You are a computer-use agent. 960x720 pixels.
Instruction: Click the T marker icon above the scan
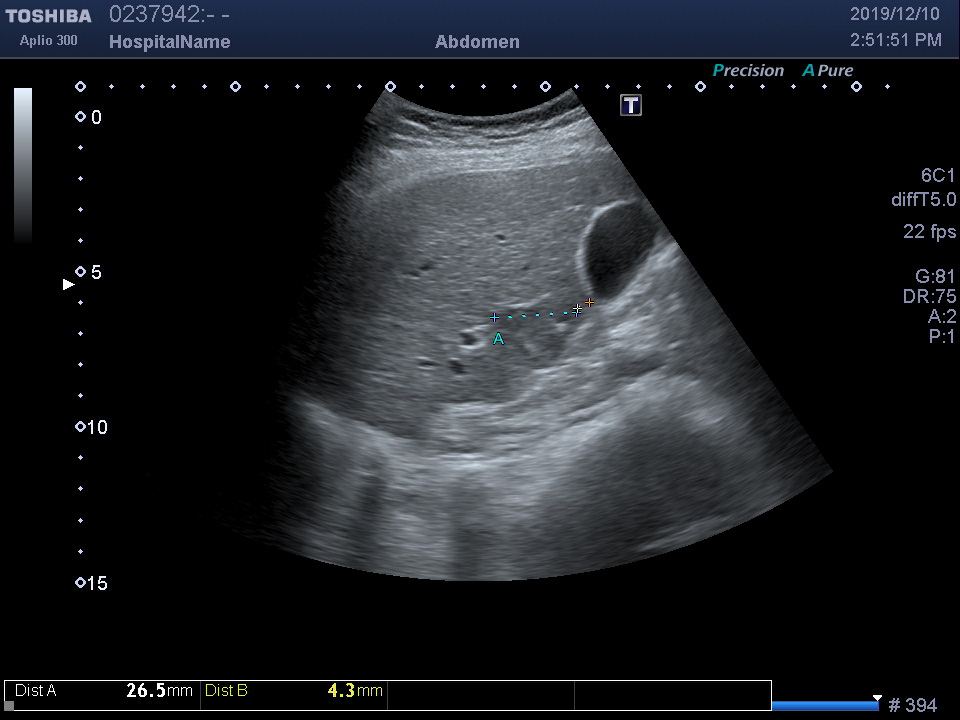[631, 105]
